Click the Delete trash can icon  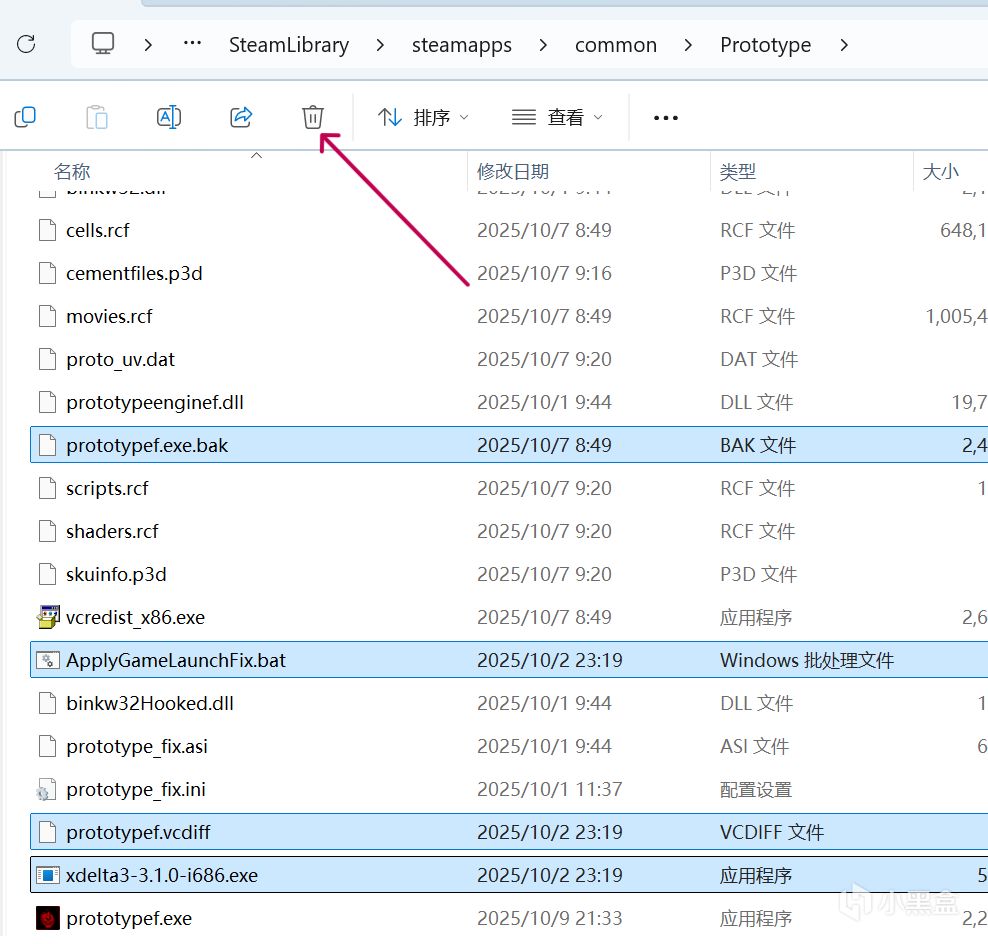[313, 117]
